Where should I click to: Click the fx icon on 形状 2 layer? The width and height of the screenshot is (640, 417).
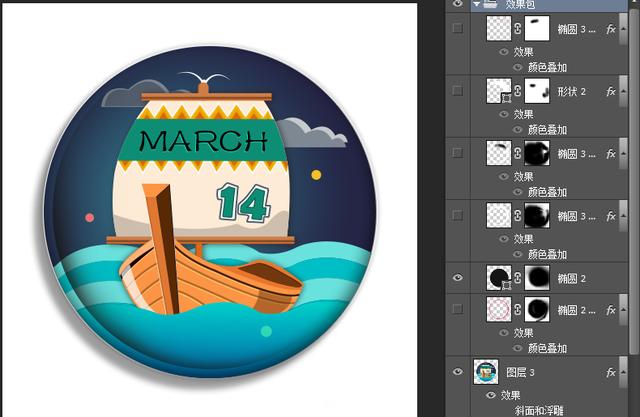click(x=611, y=91)
